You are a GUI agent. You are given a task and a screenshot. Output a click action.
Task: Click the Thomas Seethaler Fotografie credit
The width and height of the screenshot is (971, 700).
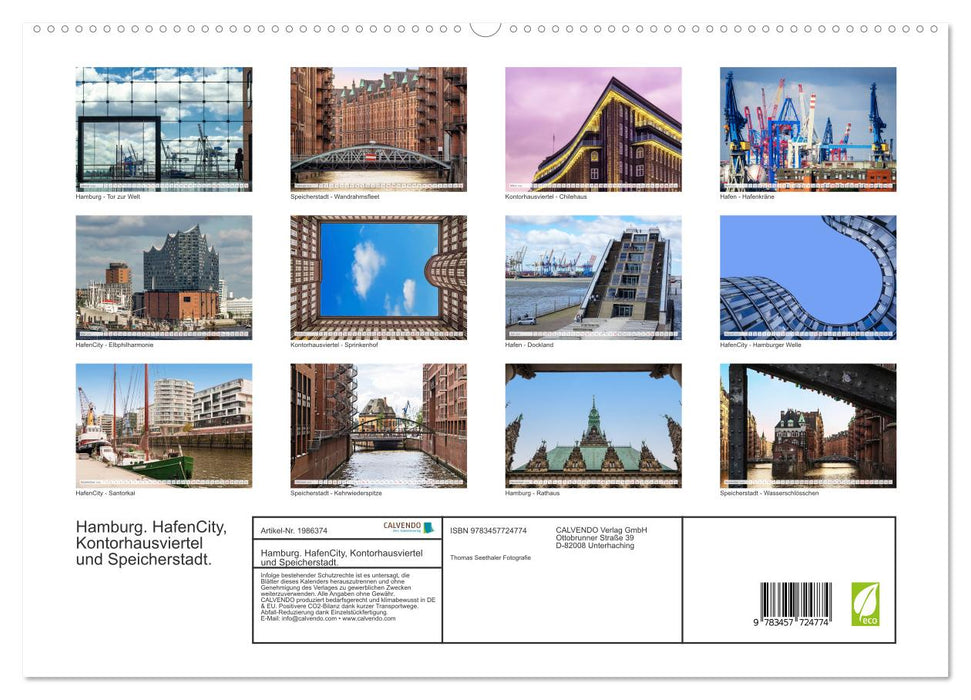[489, 556]
